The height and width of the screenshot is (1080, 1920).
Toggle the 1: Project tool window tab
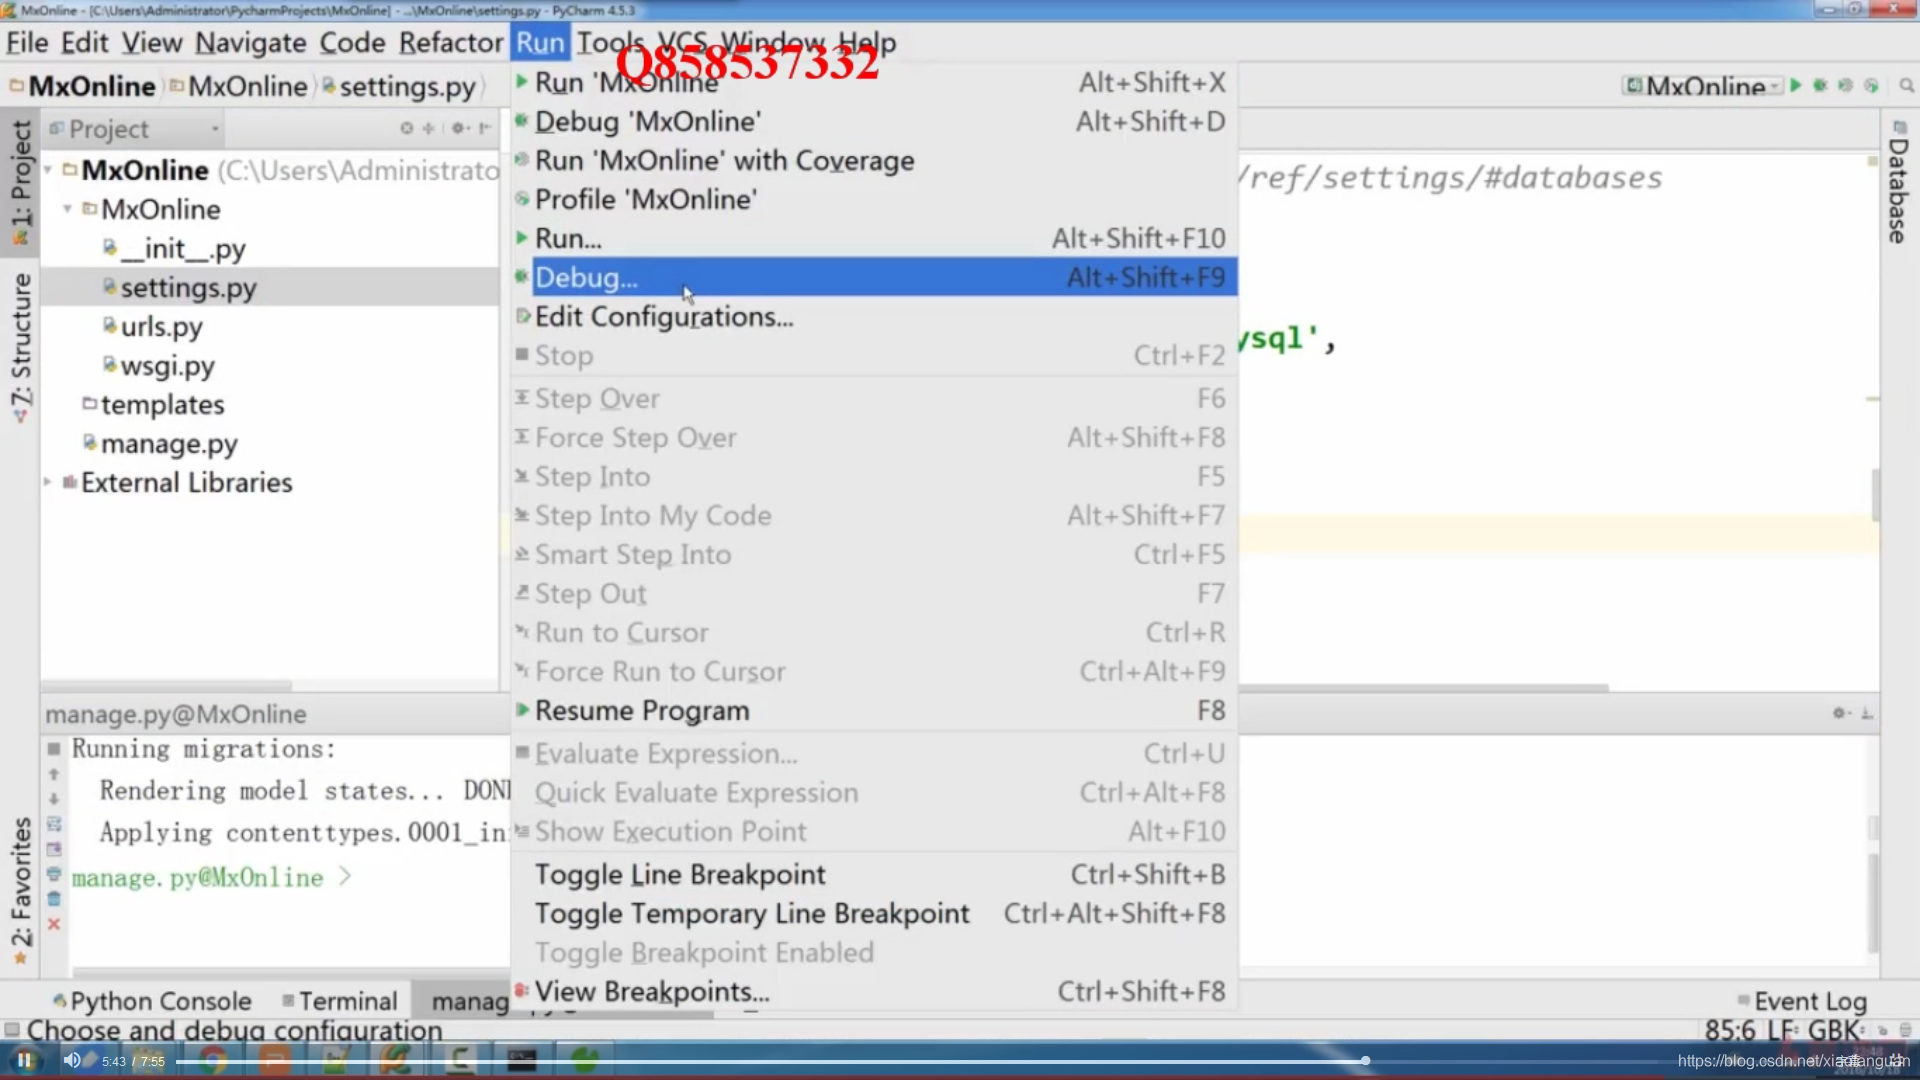coord(20,182)
